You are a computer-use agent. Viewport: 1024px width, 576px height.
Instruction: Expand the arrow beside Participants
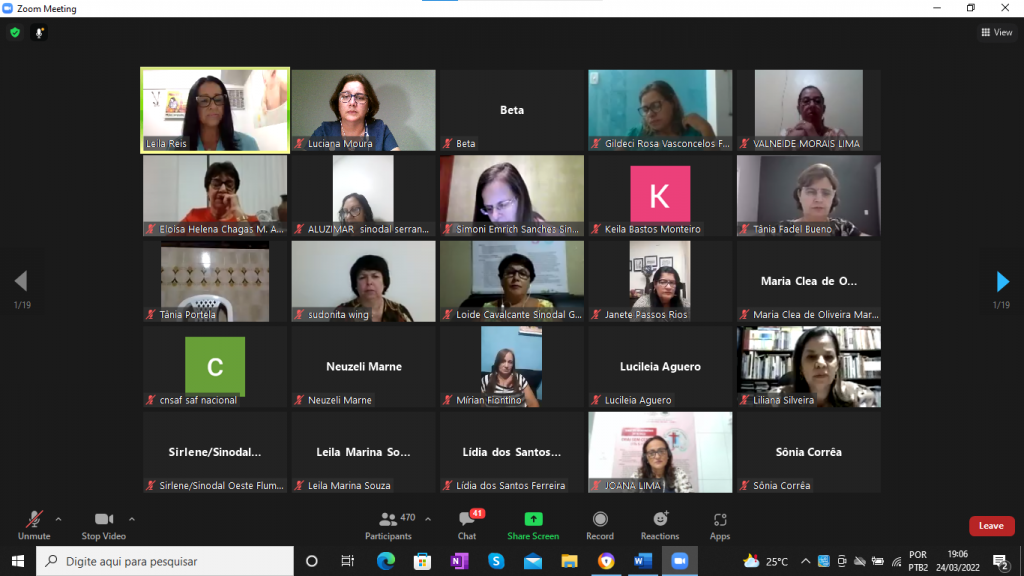click(428, 519)
